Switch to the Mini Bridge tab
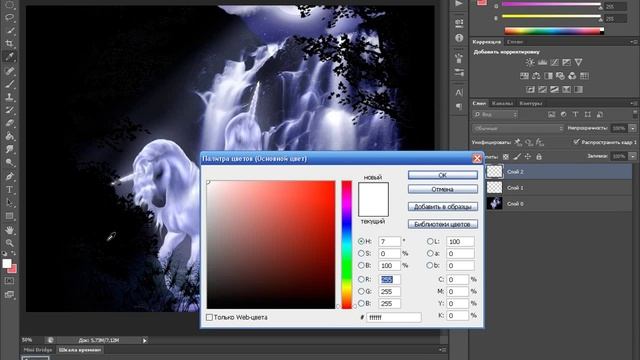 38,350
